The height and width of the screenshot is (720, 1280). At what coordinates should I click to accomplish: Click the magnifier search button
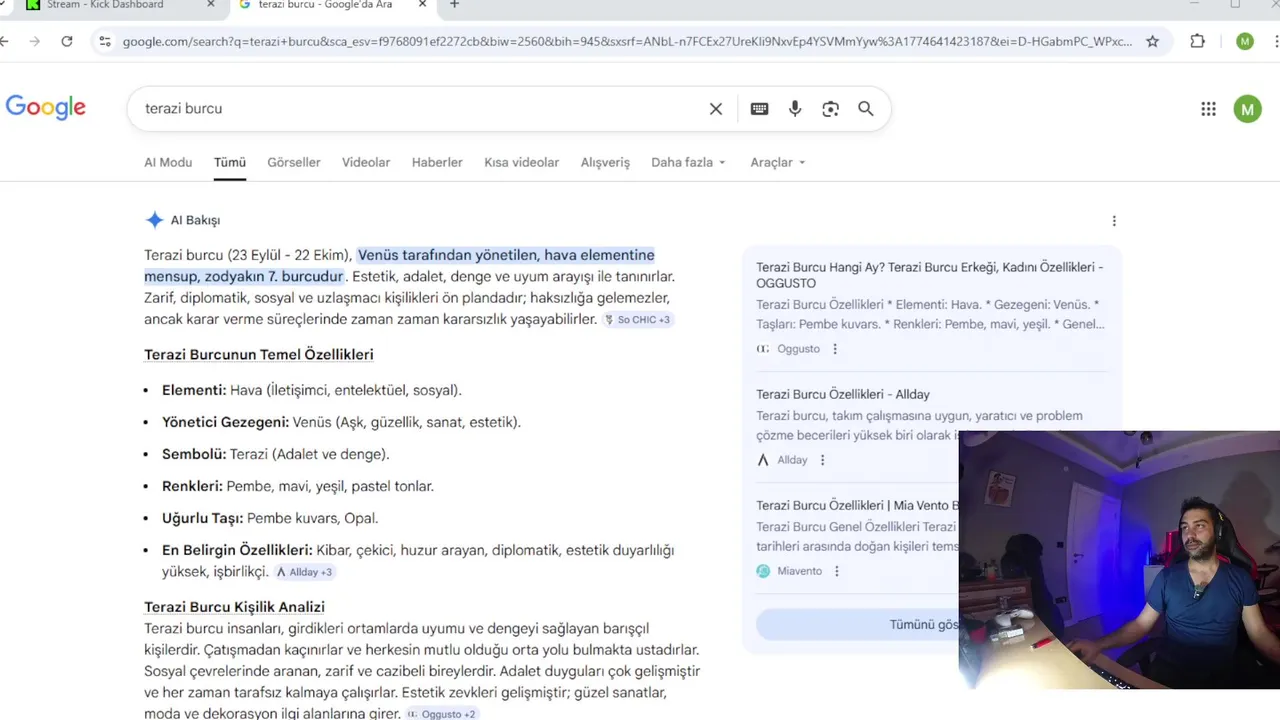coord(866,109)
